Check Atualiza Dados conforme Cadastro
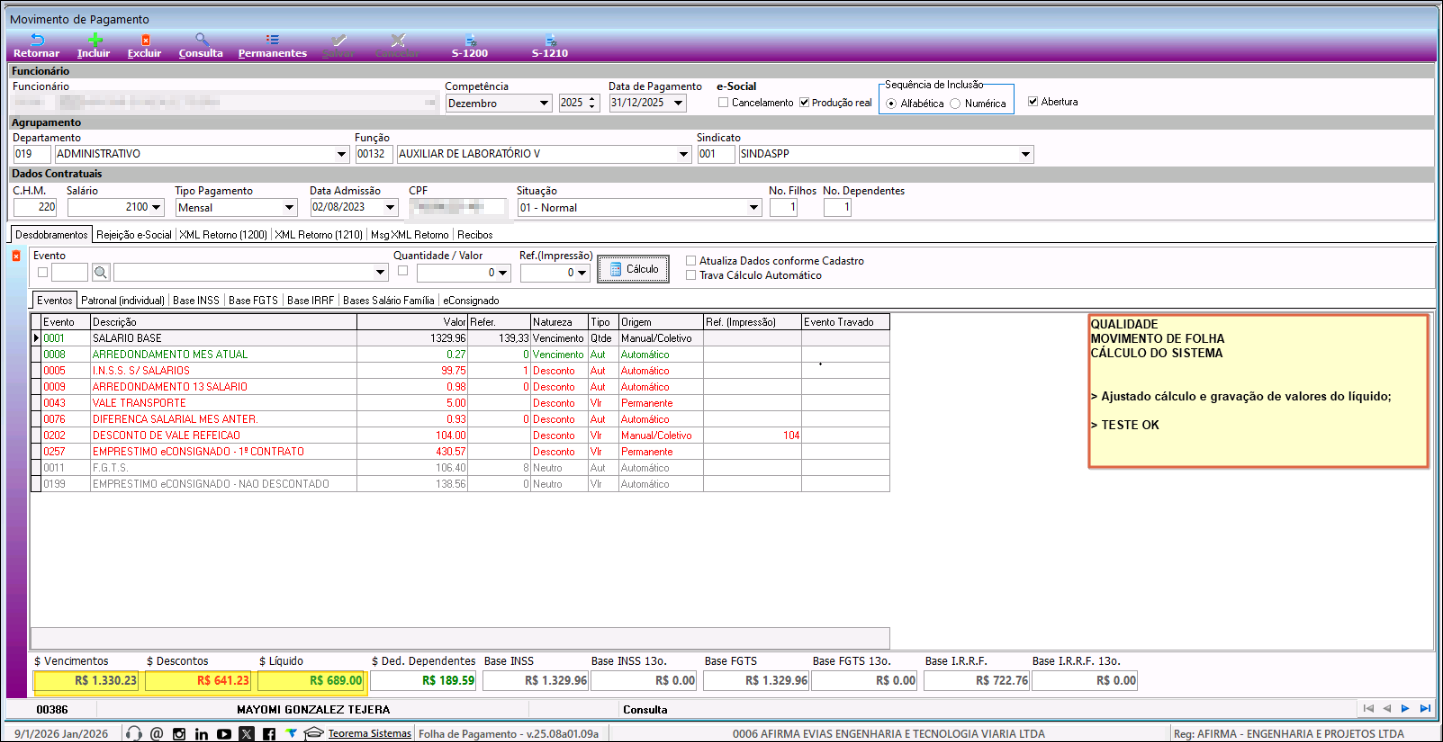Viewport: 1443px width, 742px height. [691, 261]
